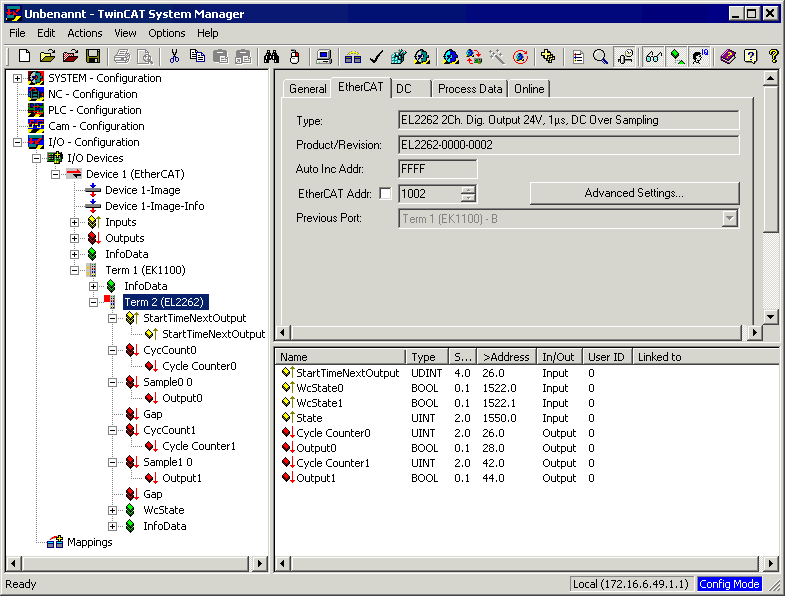The width and height of the screenshot is (785, 596).
Task: Click the Config Mode status indicator
Action: tap(729, 584)
